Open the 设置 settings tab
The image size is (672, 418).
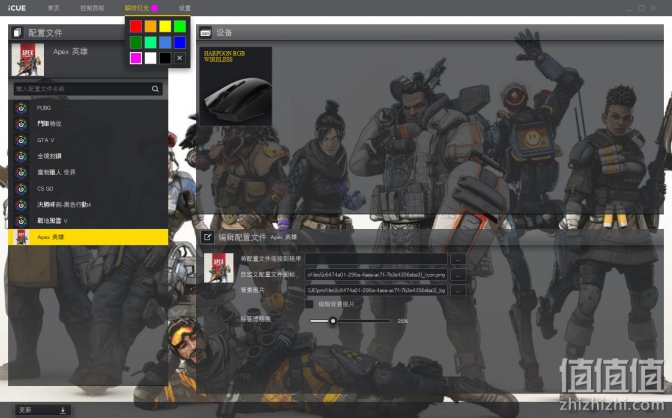coord(185,8)
